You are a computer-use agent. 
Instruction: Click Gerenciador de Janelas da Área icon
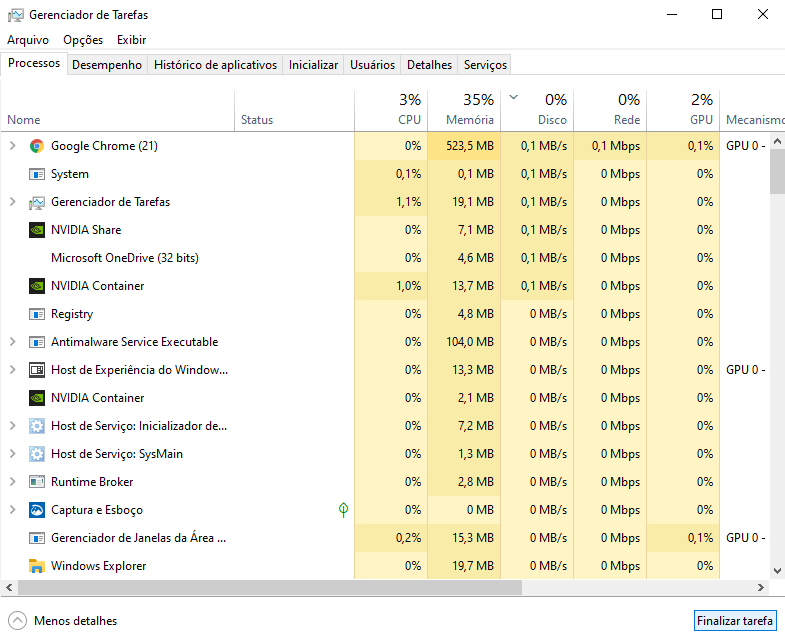point(37,538)
